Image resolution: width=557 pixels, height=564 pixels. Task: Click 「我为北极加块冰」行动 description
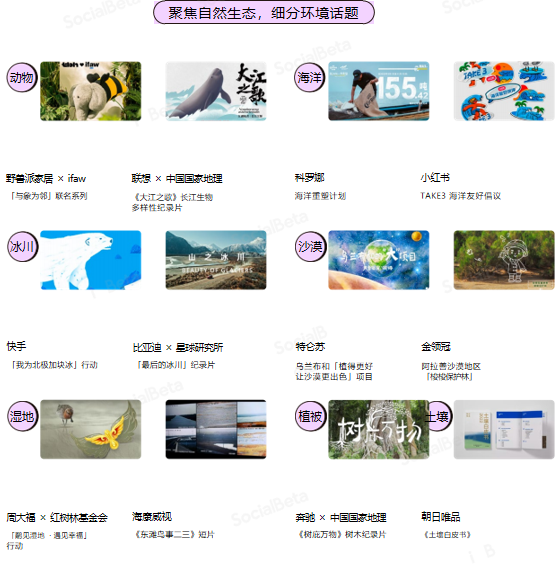pyautogui.click(x=54, y=365)
